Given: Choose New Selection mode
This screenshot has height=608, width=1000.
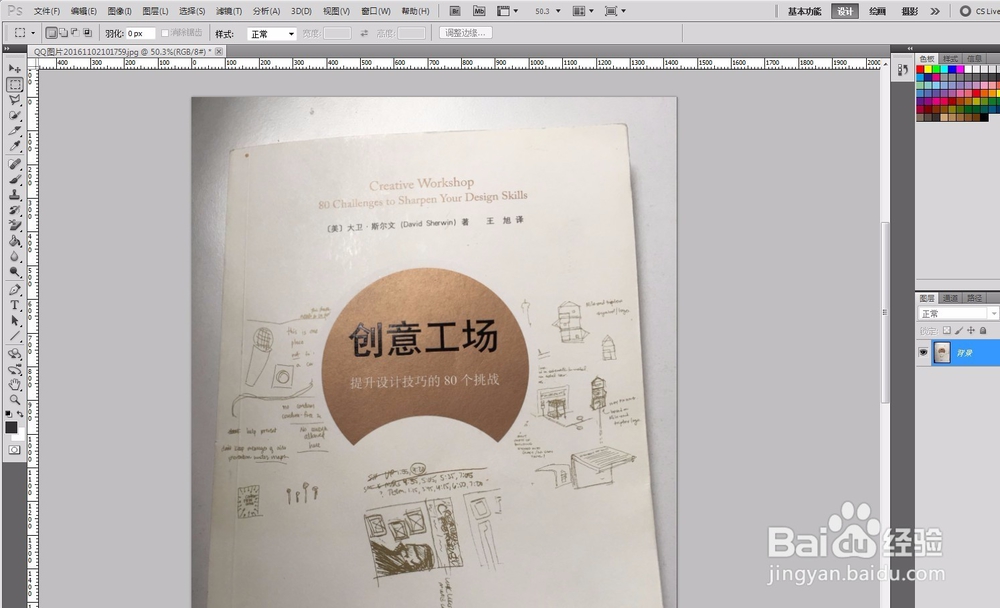Looking at the screenshot, I should [x=52, y=33].
